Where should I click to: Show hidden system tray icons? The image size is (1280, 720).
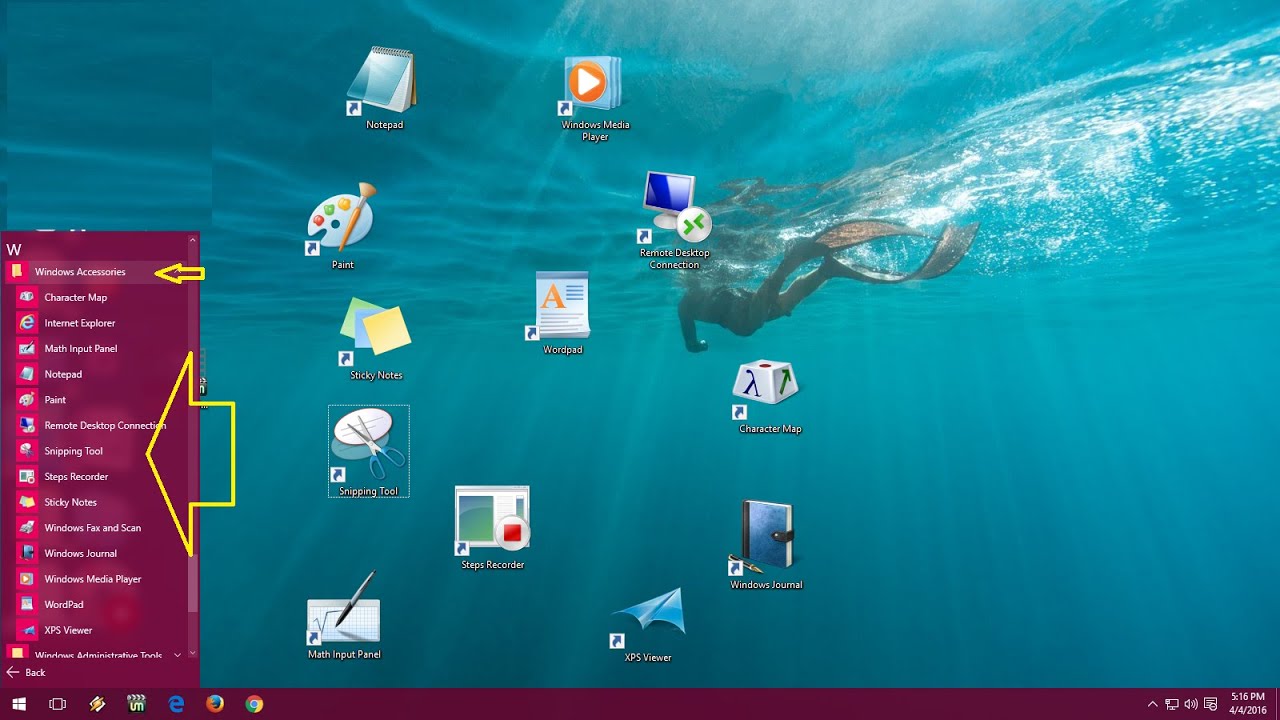pyautogui.click(x=1152, y=704)
